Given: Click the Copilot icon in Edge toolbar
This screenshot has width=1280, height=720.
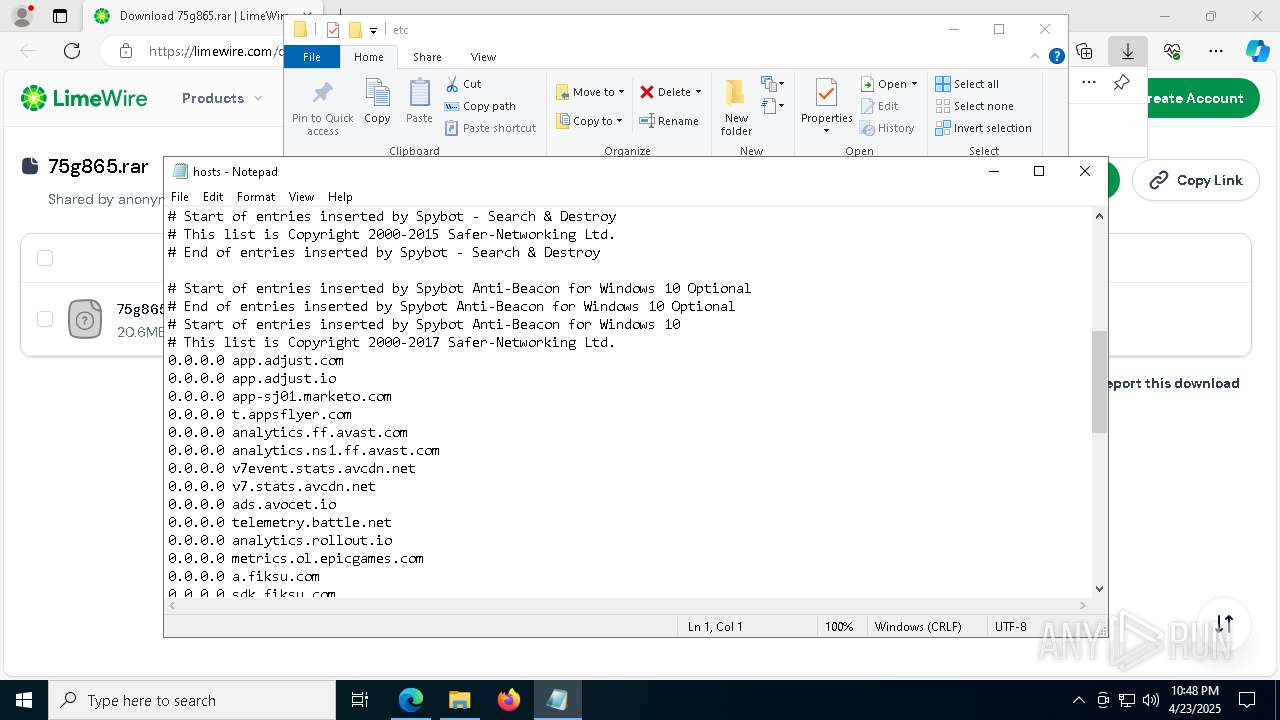Looking at the screenshot, I should pyautogui.click(x=1257, y=51).
